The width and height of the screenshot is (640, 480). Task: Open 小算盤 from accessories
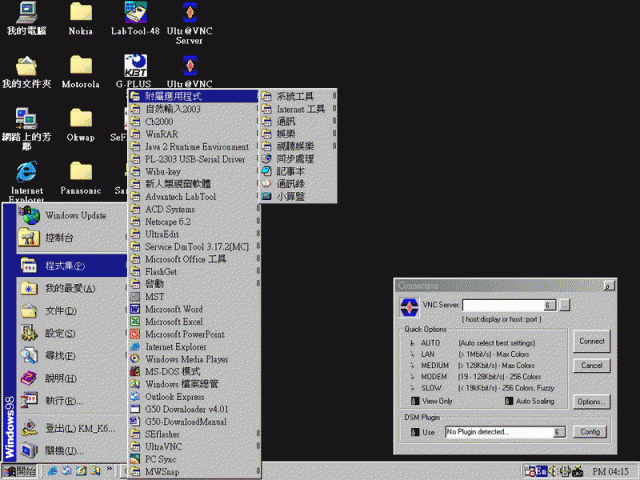click(x=298, y=196)
